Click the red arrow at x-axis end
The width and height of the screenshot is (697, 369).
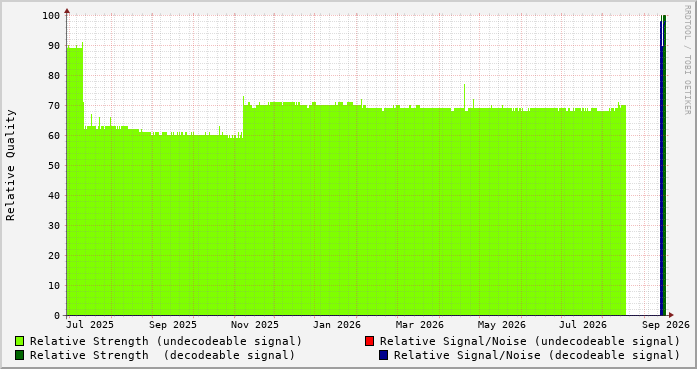click(671, 315)
